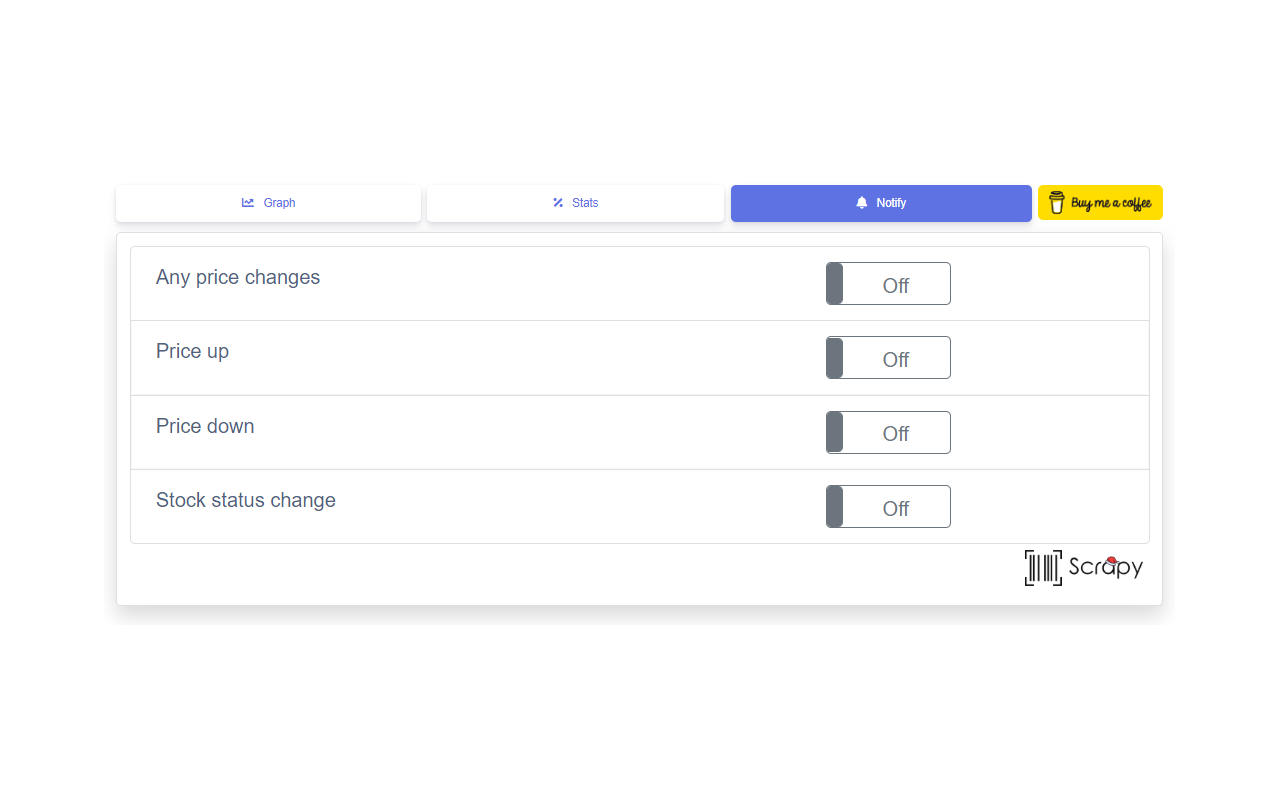Click the "Stock status change" label
This screenshot has height=800, width=1280.
tap(246, 500)
